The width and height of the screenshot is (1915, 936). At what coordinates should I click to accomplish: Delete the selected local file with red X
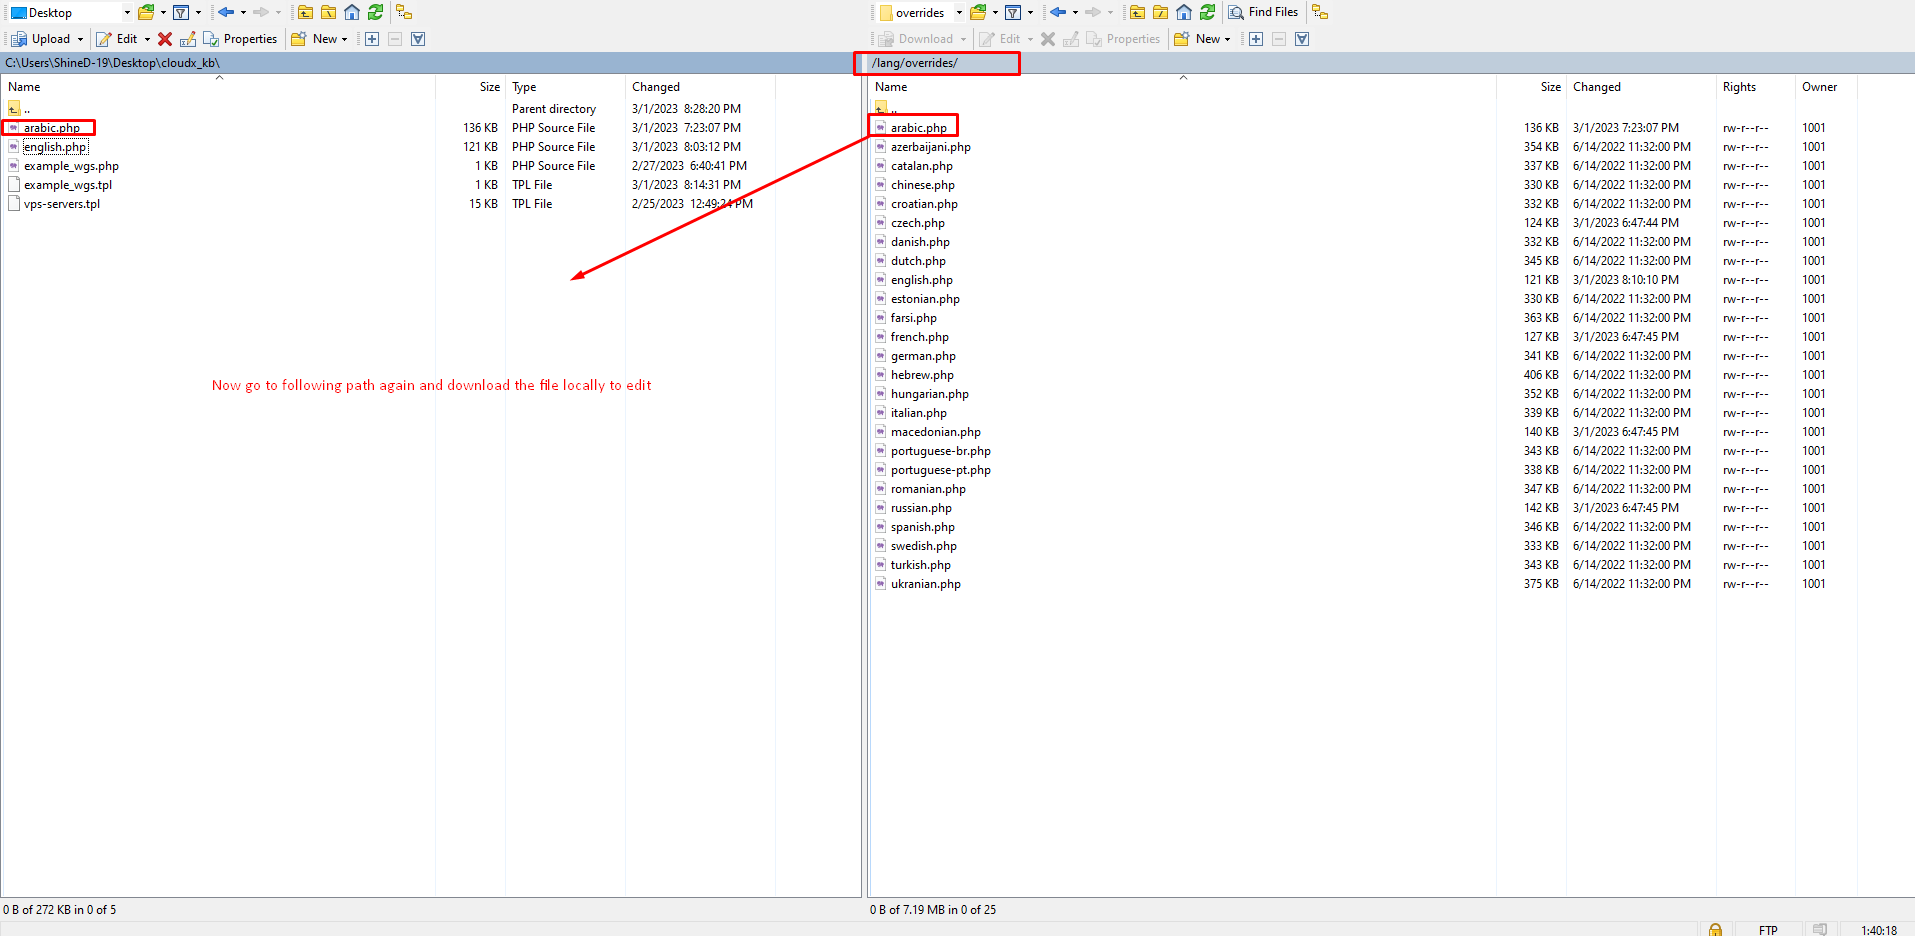(165, 39)
